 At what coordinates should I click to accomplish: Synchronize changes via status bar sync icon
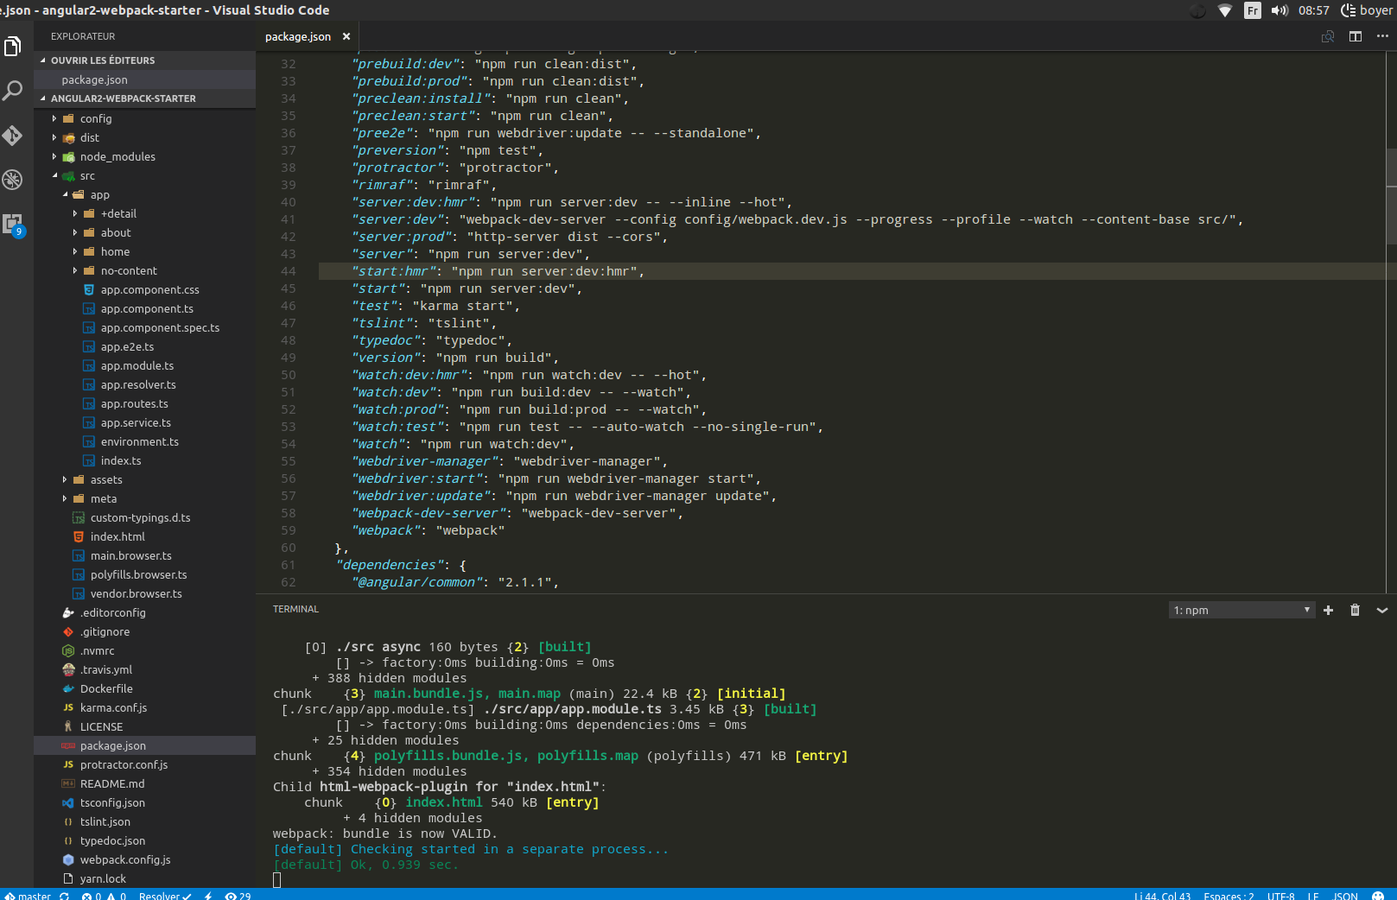click(x=65, y=895)
